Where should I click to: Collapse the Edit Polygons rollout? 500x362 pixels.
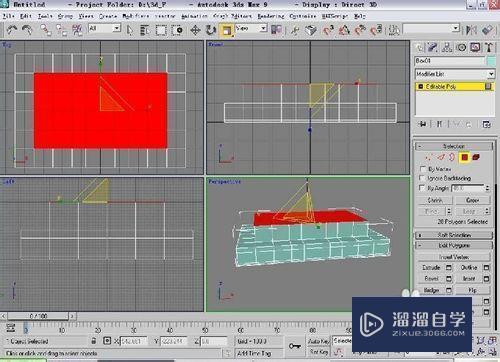[454, 245]
